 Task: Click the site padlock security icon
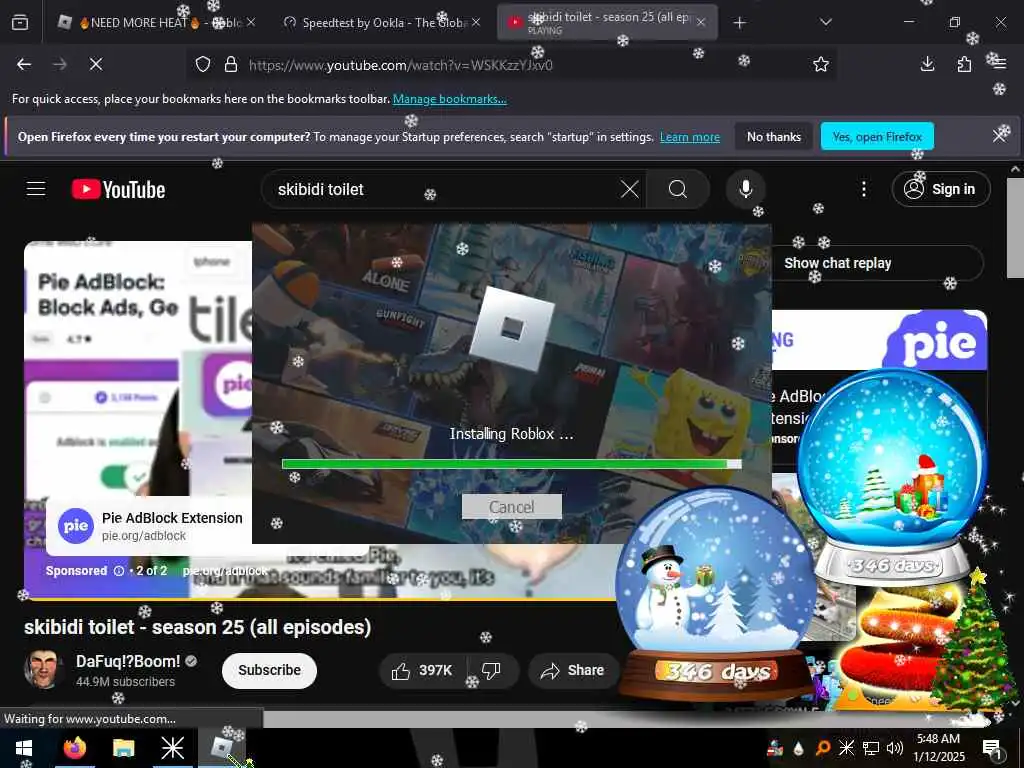coord(231,65)
